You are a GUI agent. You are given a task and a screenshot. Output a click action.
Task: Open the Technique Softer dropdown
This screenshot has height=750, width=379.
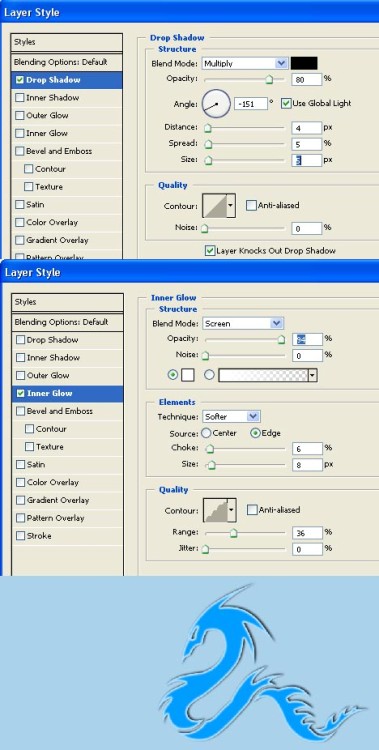pos(232,417)
